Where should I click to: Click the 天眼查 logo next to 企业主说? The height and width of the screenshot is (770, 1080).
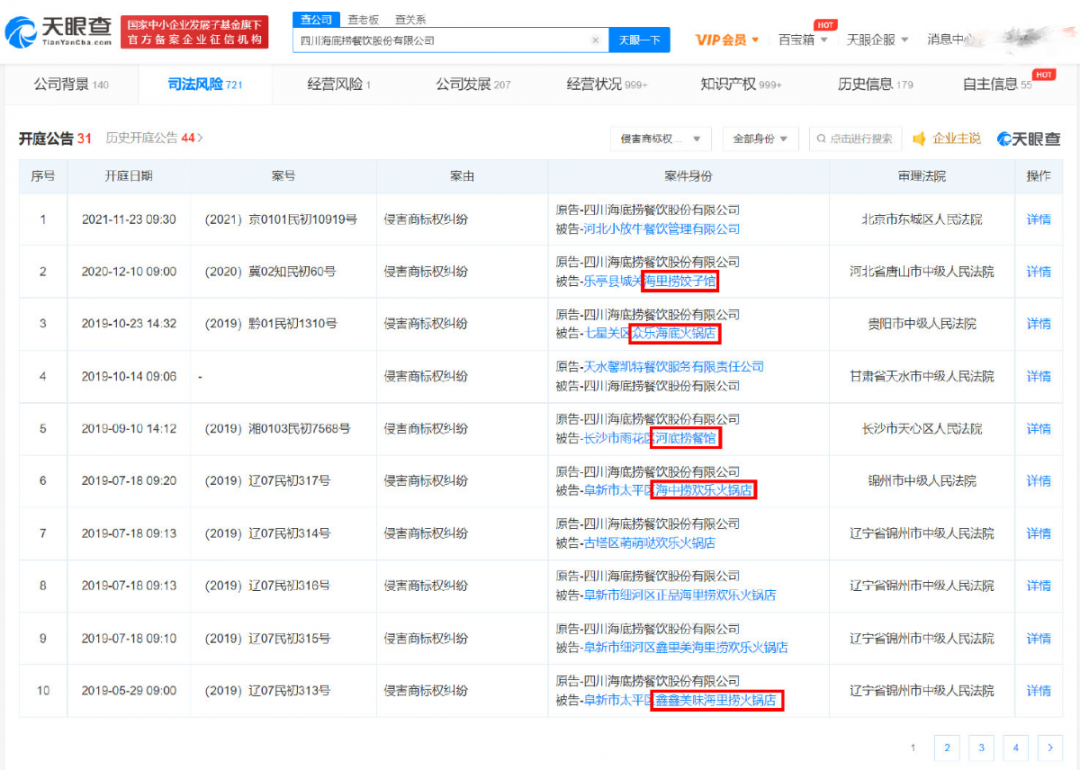pyautogui.click(x=1030, y=138)
